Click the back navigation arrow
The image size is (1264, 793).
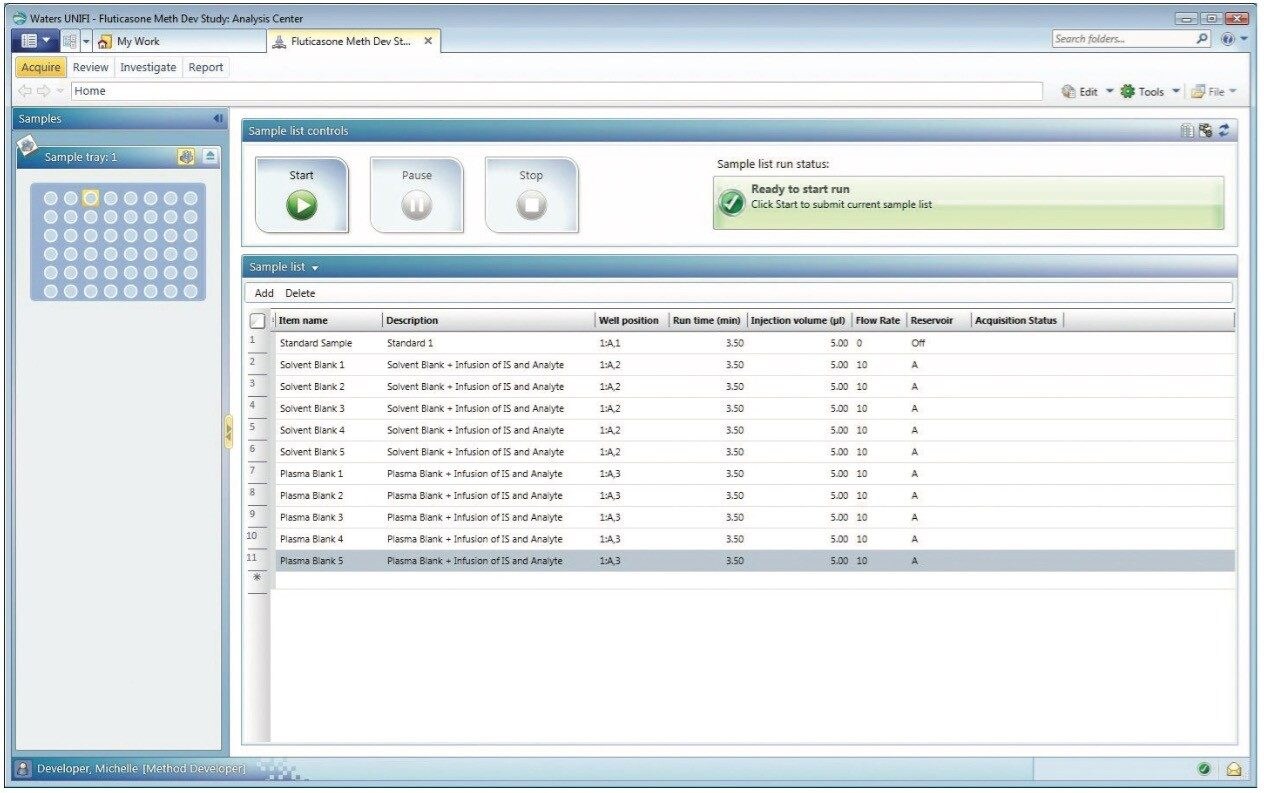tap(26, 91)
